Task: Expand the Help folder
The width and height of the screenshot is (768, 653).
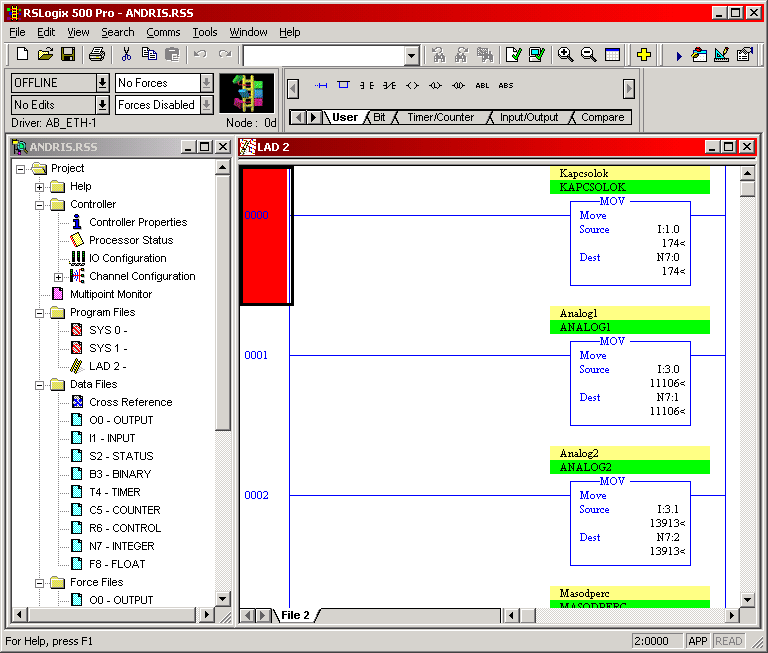Action: click(39, 187)
